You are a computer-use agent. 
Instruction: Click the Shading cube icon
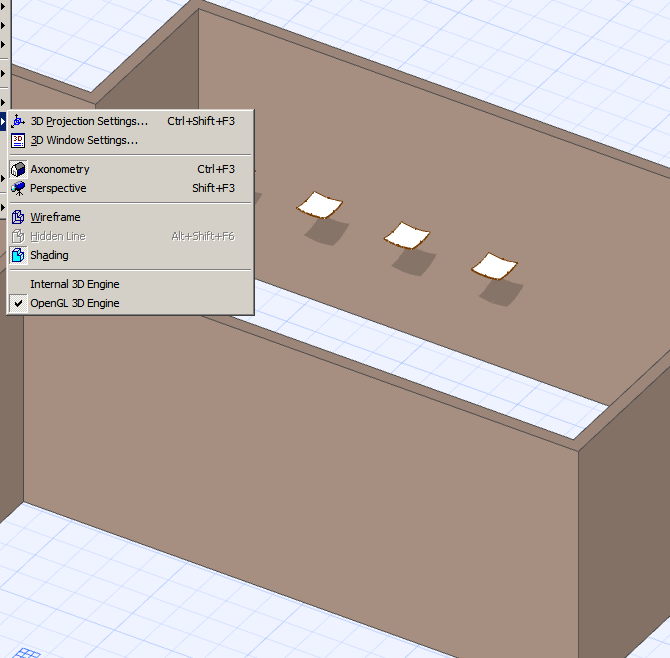(x=18, y=255)
